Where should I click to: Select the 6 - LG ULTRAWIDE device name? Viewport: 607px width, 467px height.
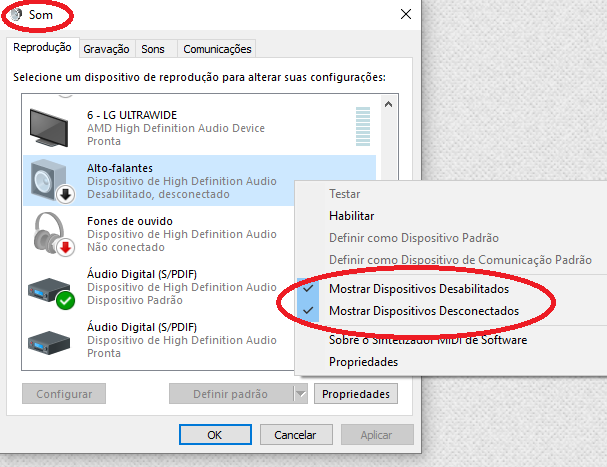[132, 115]
